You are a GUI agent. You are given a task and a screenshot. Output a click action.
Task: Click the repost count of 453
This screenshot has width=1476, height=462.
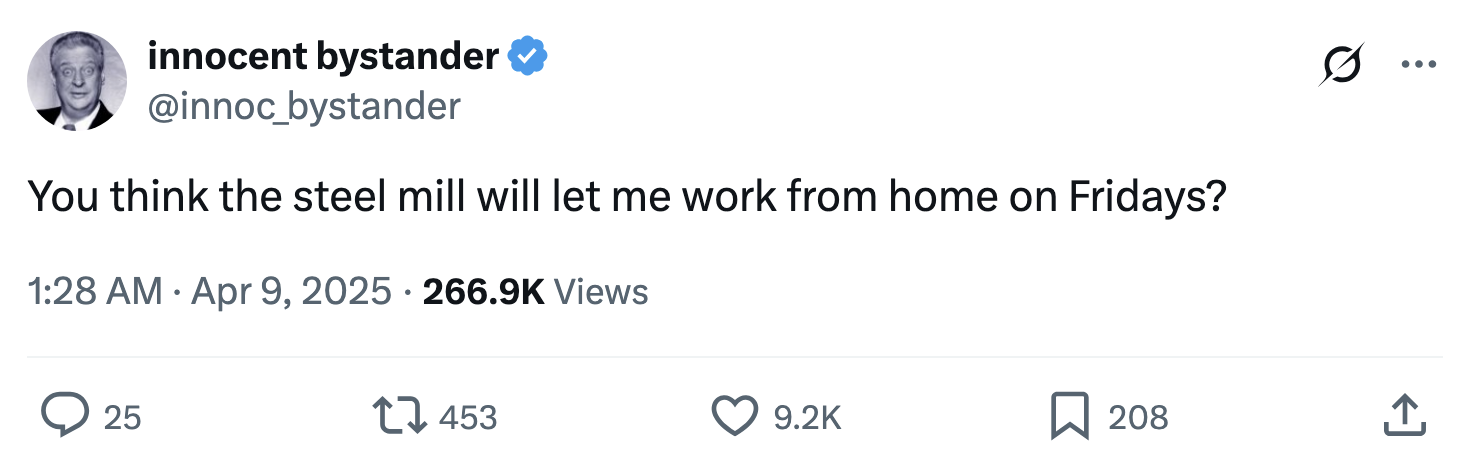pos(468,417)
